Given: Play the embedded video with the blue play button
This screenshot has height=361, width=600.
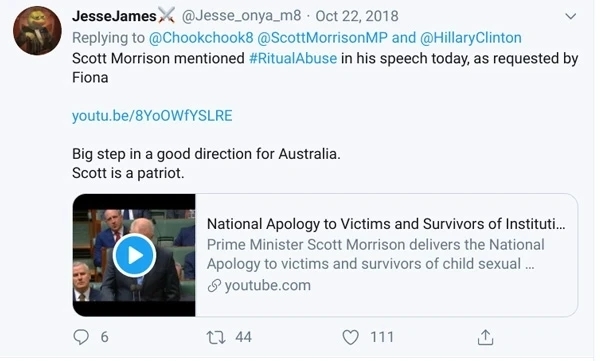Looking at the screenshot, I should click(x=134, y=255).
